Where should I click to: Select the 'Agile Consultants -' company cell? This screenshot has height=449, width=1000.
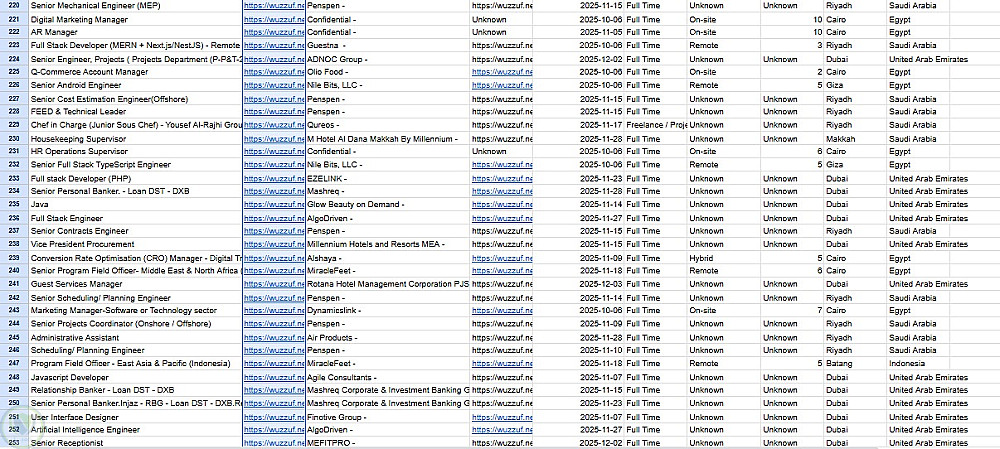(387, 377)
